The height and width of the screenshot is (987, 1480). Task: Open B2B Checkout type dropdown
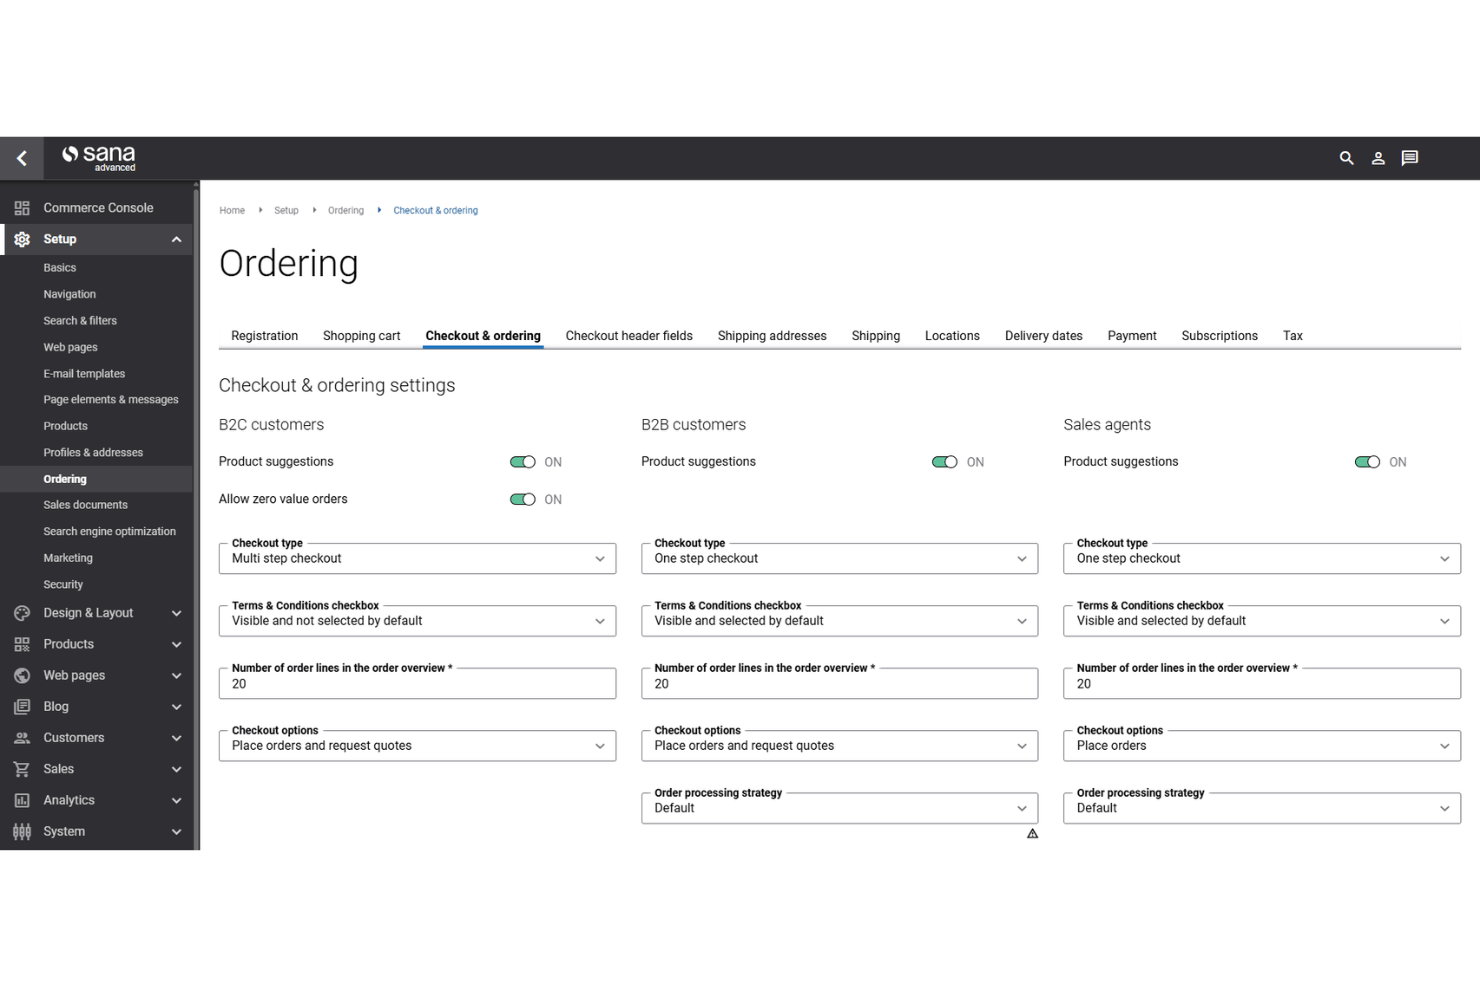(839, 558)
